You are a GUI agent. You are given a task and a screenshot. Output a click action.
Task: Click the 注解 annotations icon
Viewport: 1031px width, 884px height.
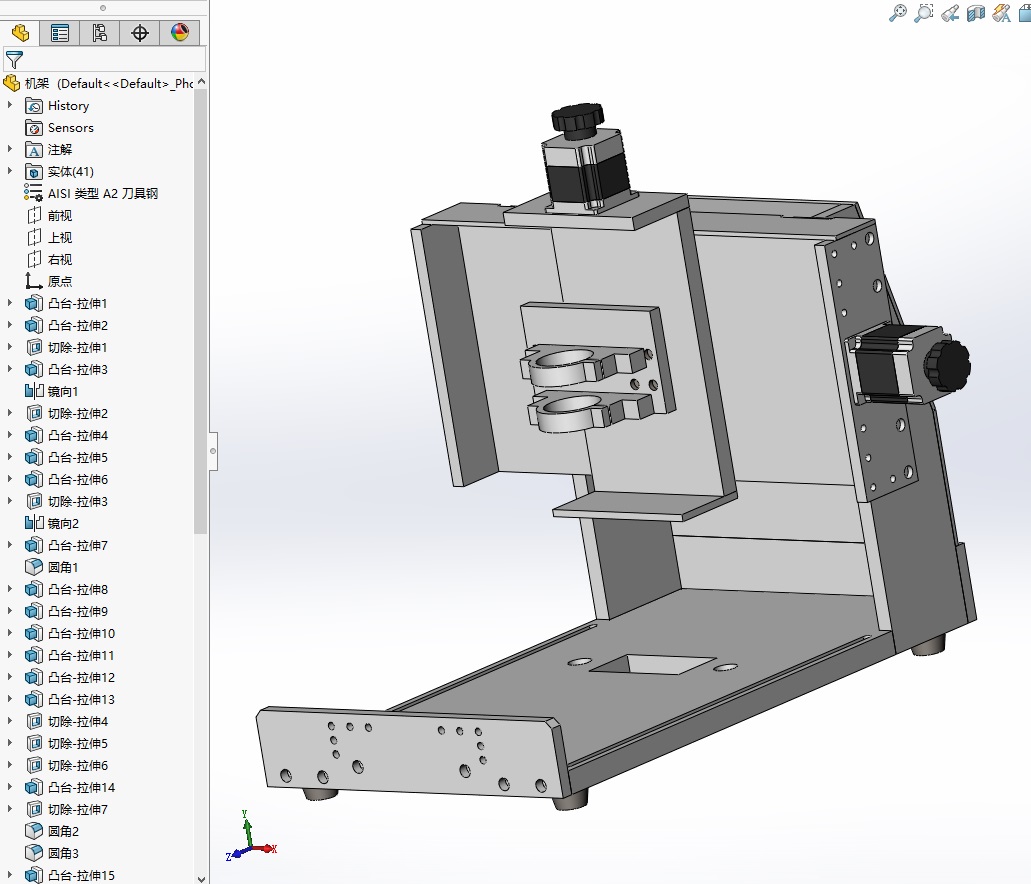coord(34,149)
